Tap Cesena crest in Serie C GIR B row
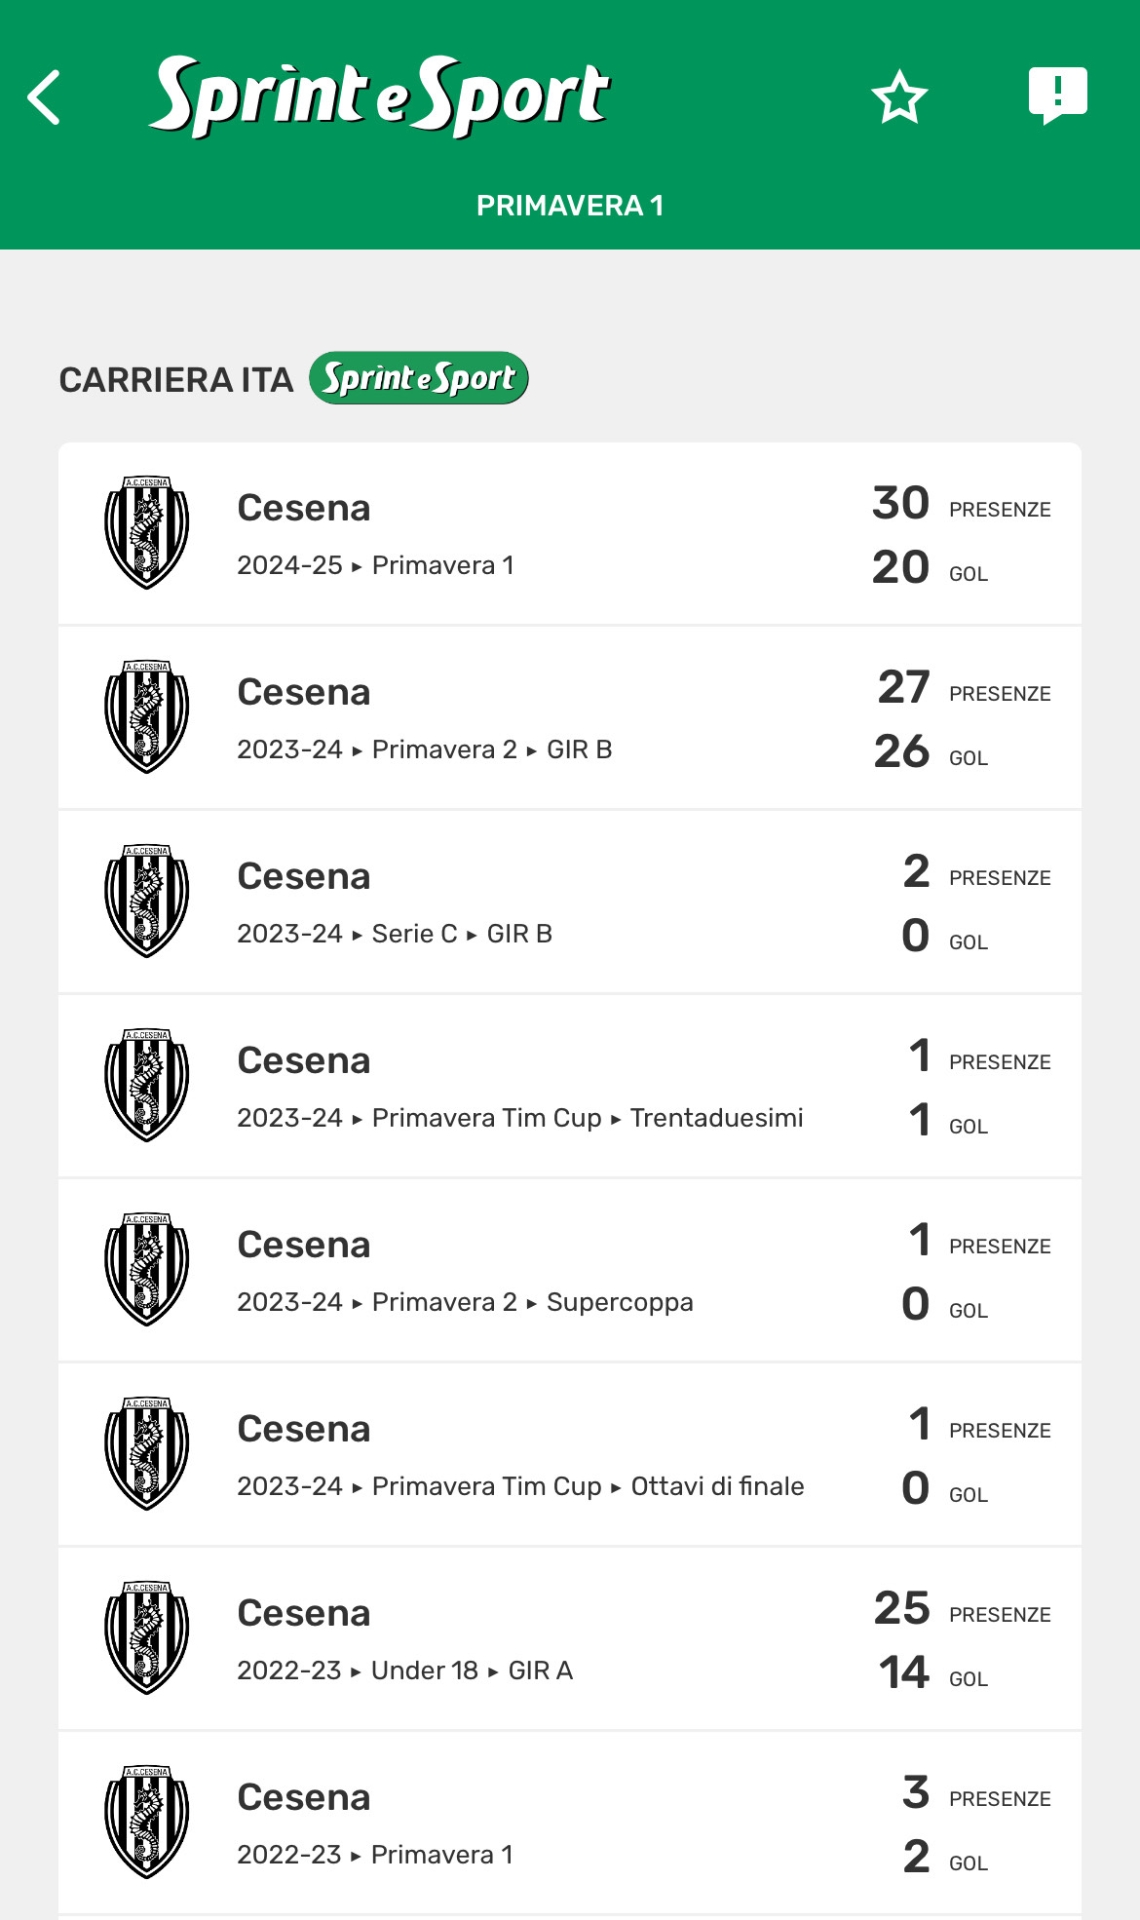1140x1920 pixels. (x=147, y=901)
